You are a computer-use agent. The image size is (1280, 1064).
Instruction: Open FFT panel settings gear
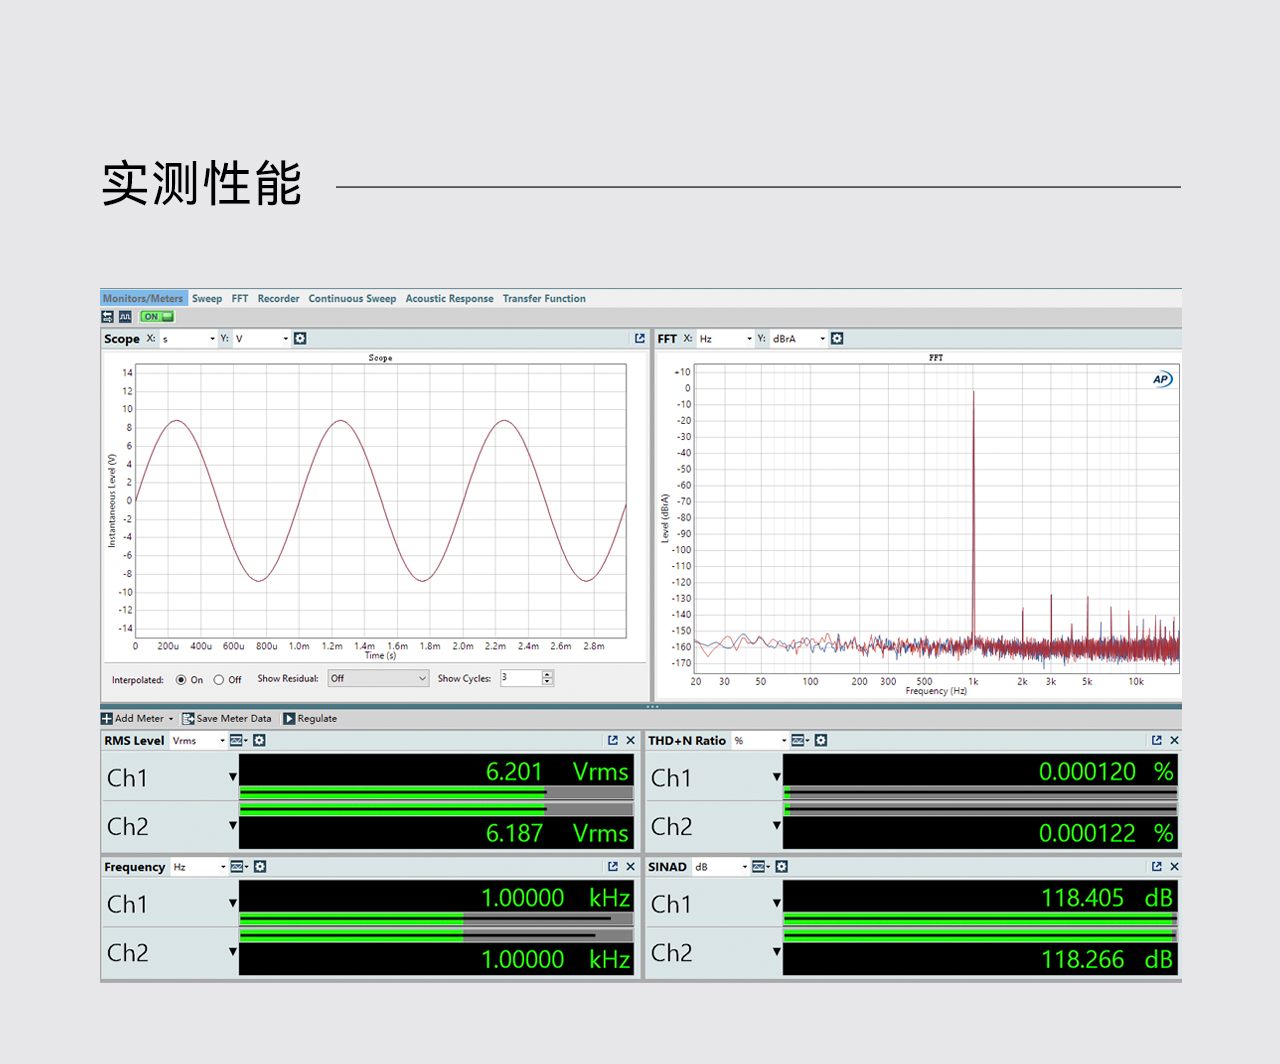(837, 339)
